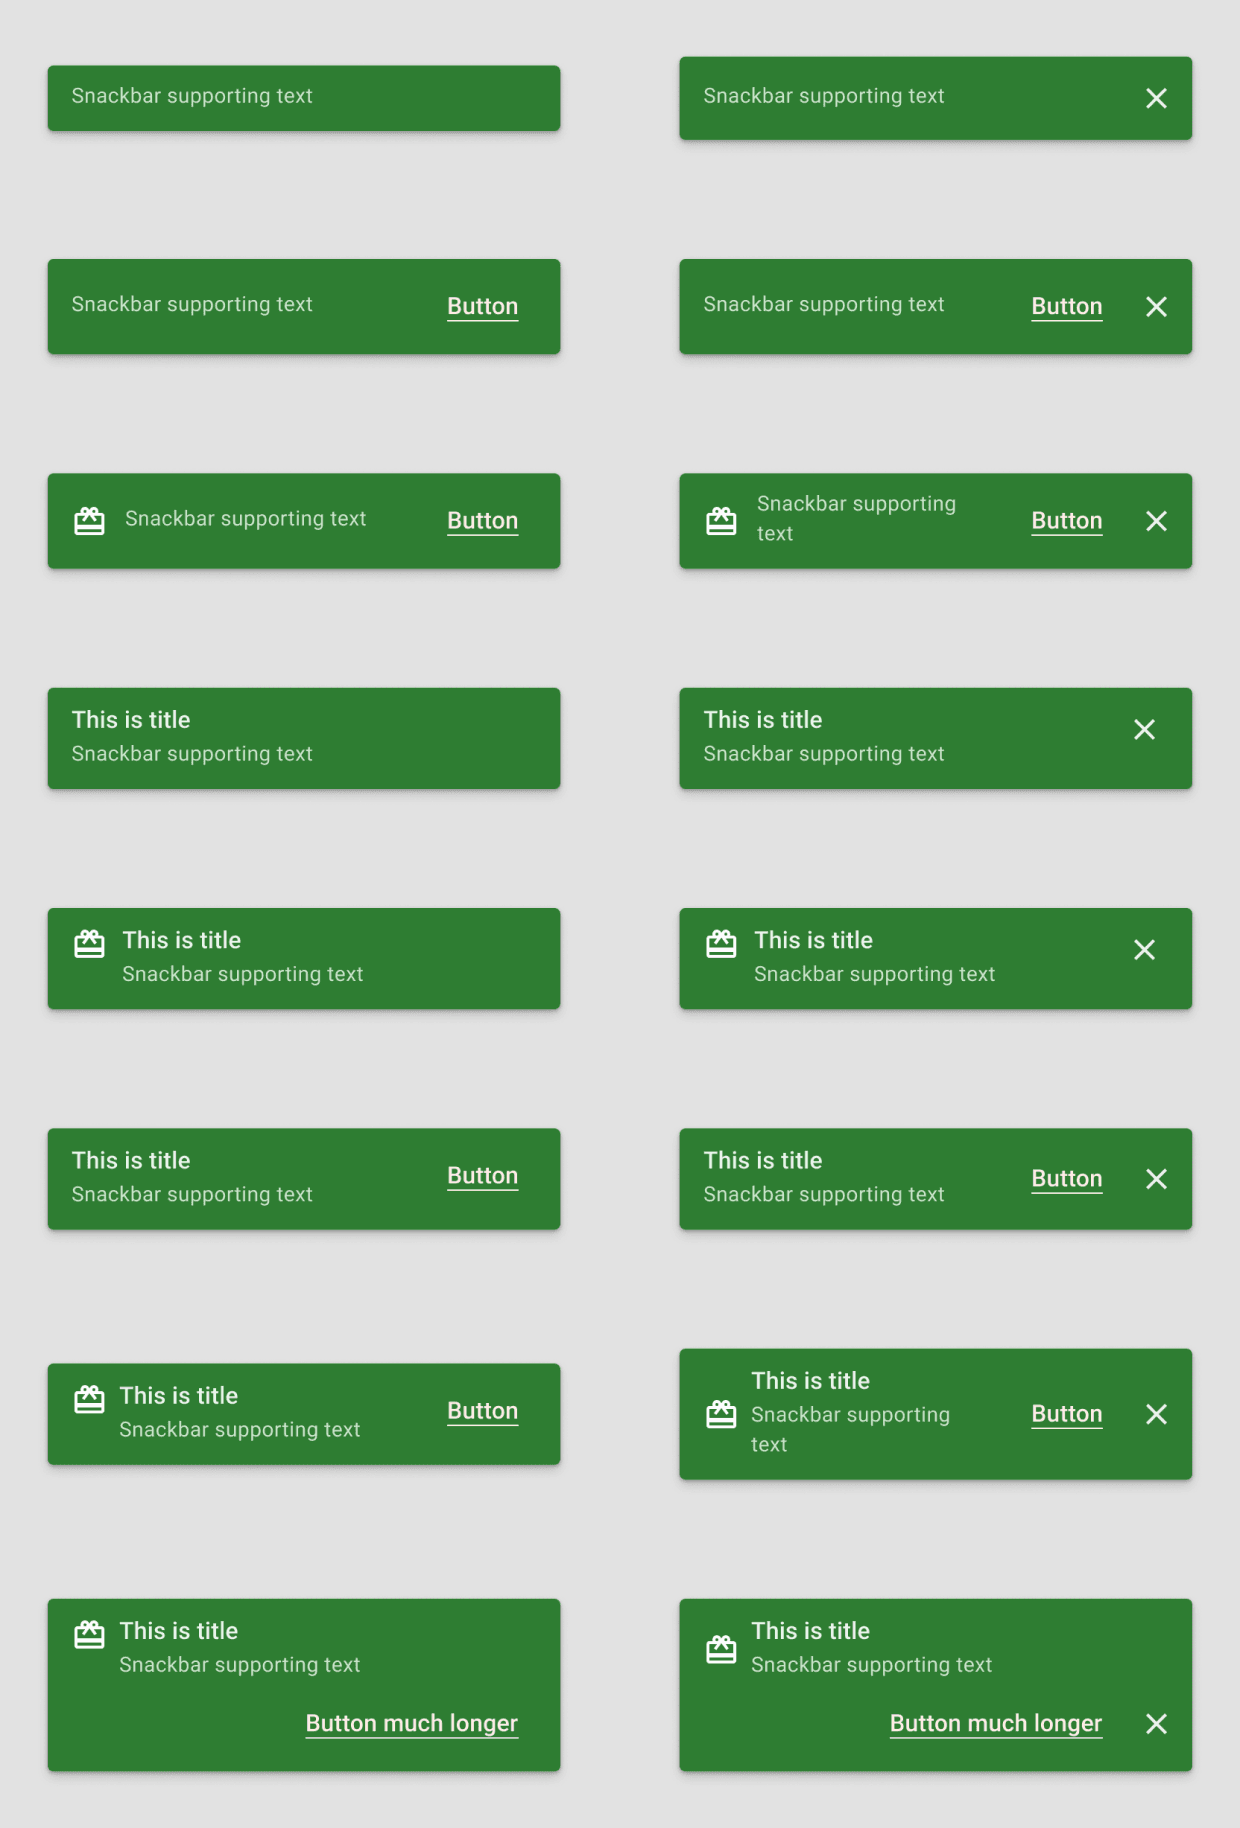
Task: Dismiss the titled snackbar without icon or button
Action: tap(1144, 730)
